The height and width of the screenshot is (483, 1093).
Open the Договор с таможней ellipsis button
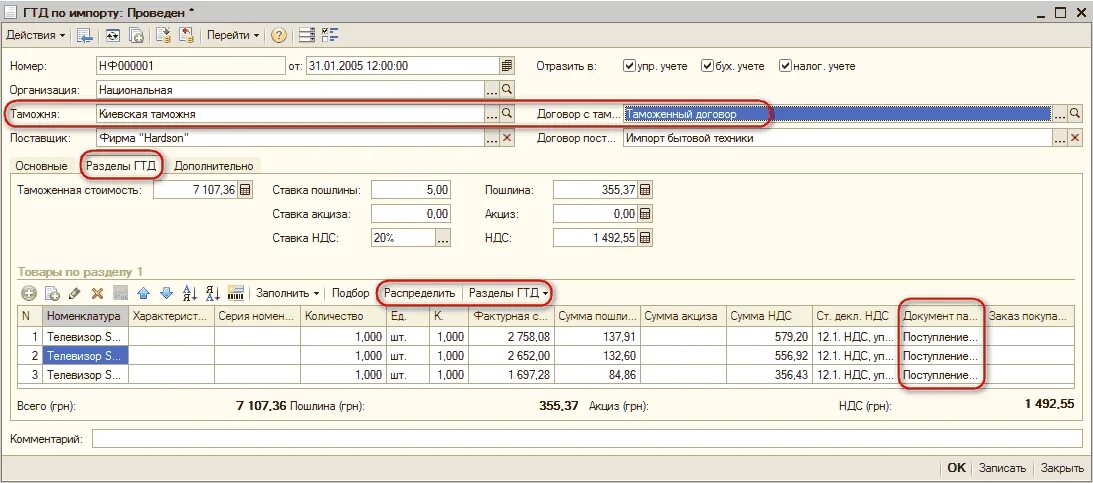click(1060, 113)
